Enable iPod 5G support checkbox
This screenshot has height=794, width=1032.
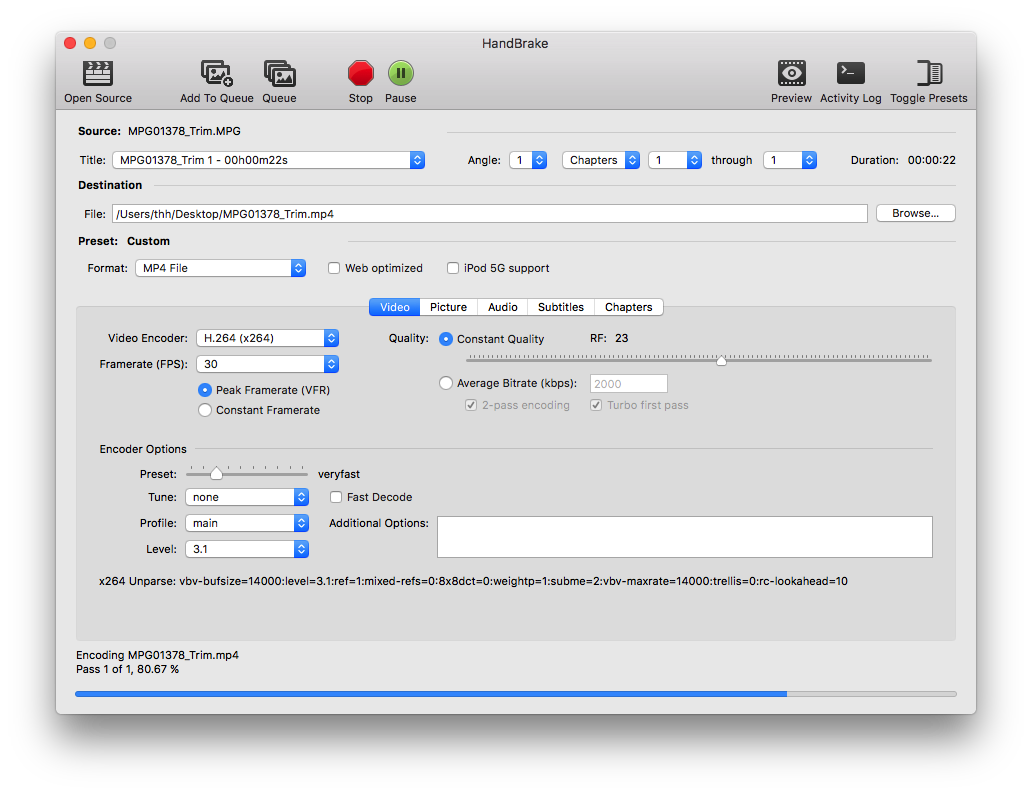click(453, 268)
